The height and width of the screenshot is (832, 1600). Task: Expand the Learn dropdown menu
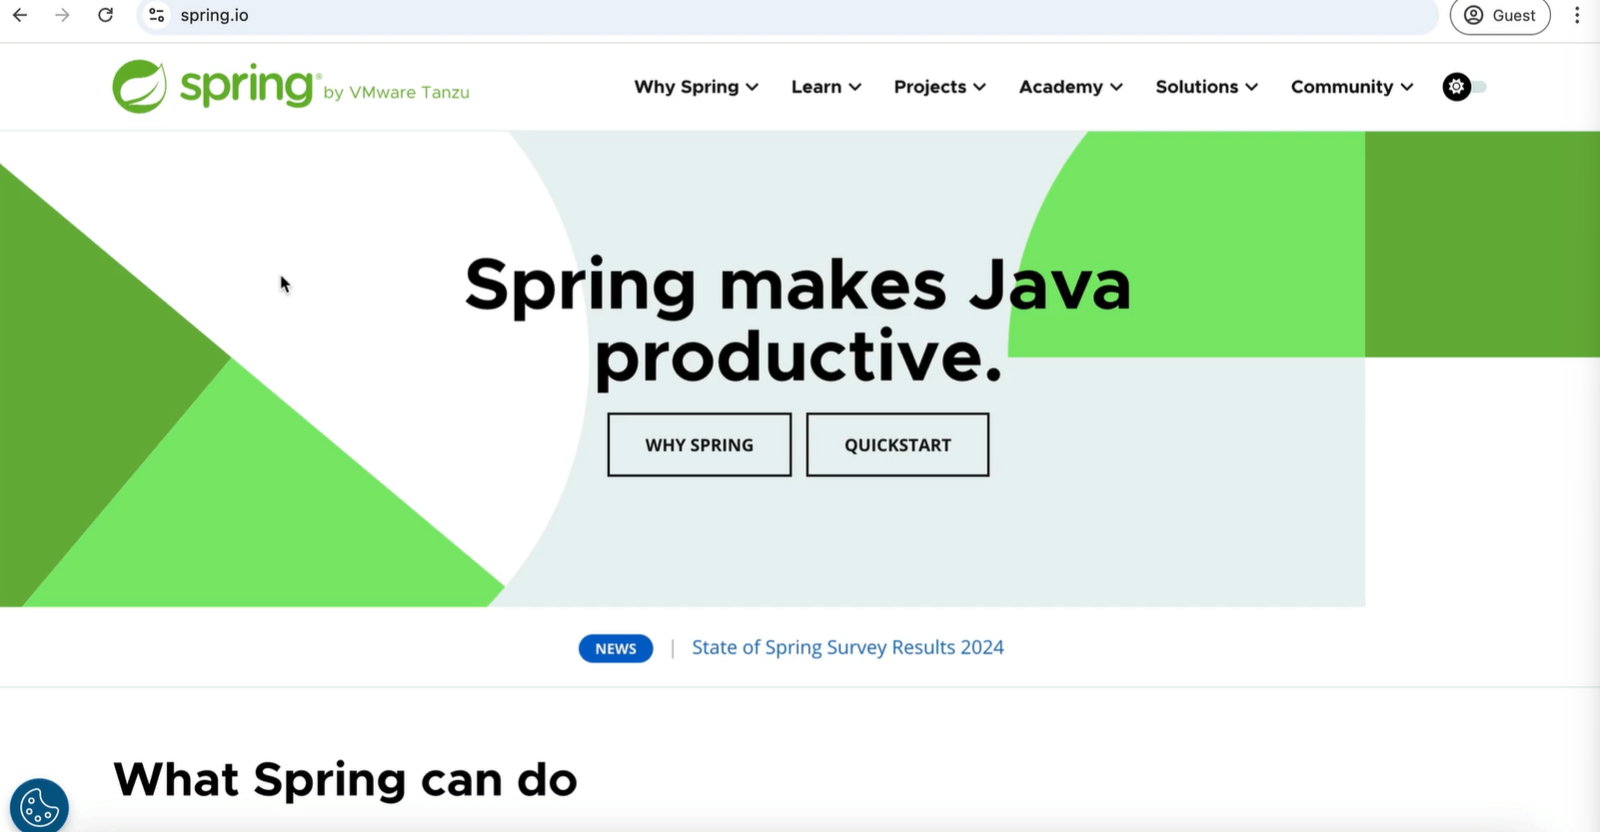point(826,87)
